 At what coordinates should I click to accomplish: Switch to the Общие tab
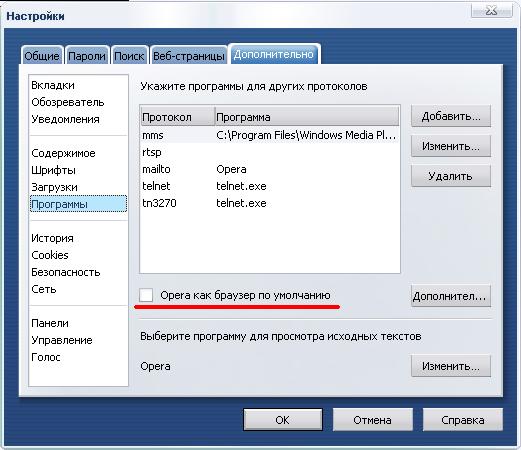point(42,55)
